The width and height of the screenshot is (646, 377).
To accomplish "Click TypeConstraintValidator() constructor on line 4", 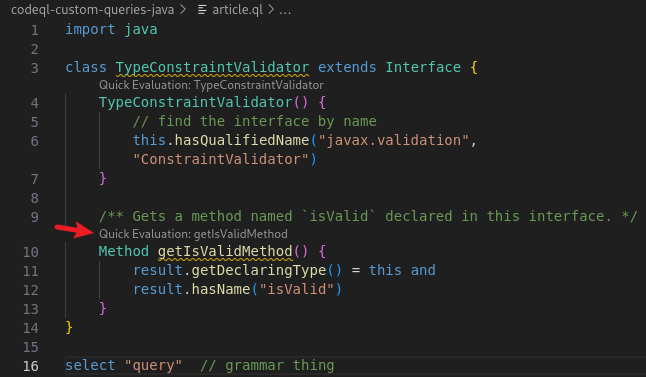I will pos(204,102).
